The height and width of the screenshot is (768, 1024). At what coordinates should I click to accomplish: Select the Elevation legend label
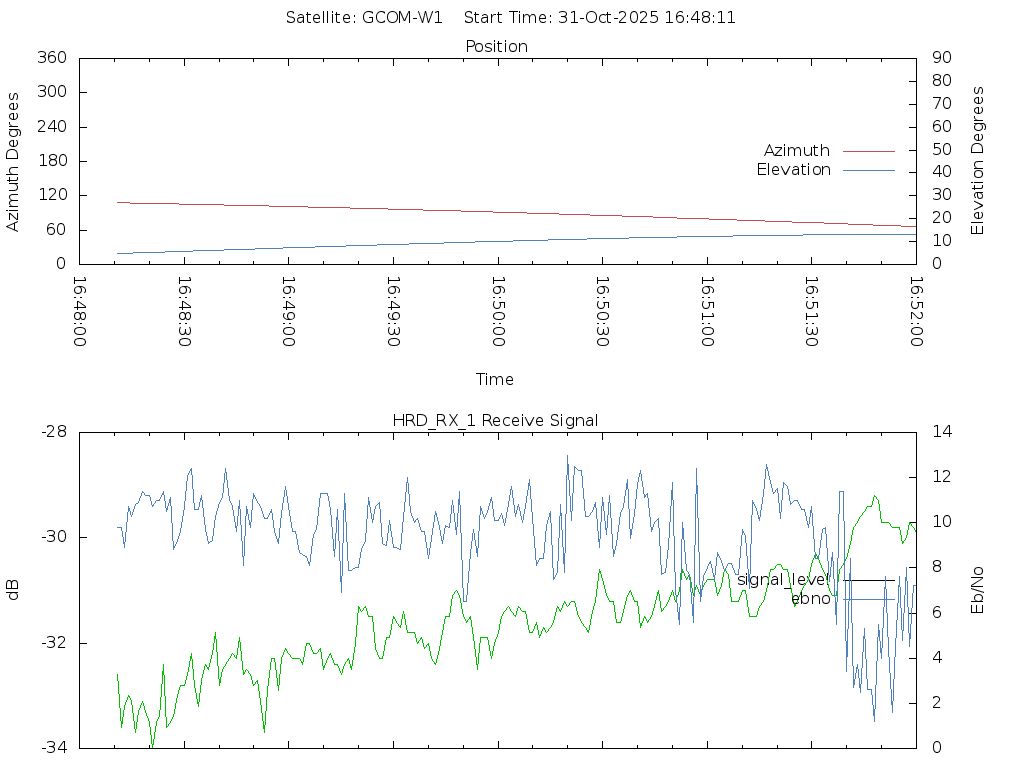[x=793, y=170]
